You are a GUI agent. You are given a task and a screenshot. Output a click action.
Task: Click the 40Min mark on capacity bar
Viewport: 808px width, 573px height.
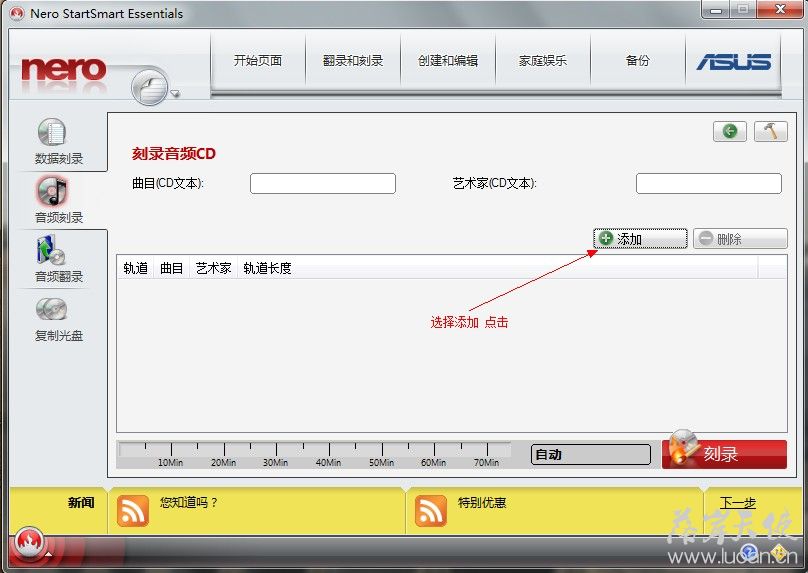point(328,462)
